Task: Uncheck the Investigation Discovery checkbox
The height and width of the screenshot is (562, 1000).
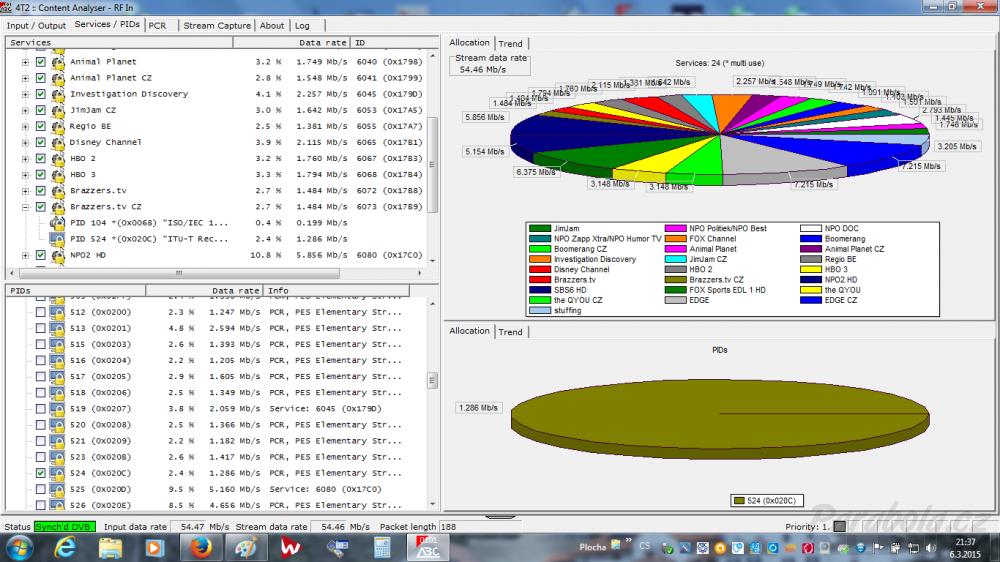Action: 41,94
